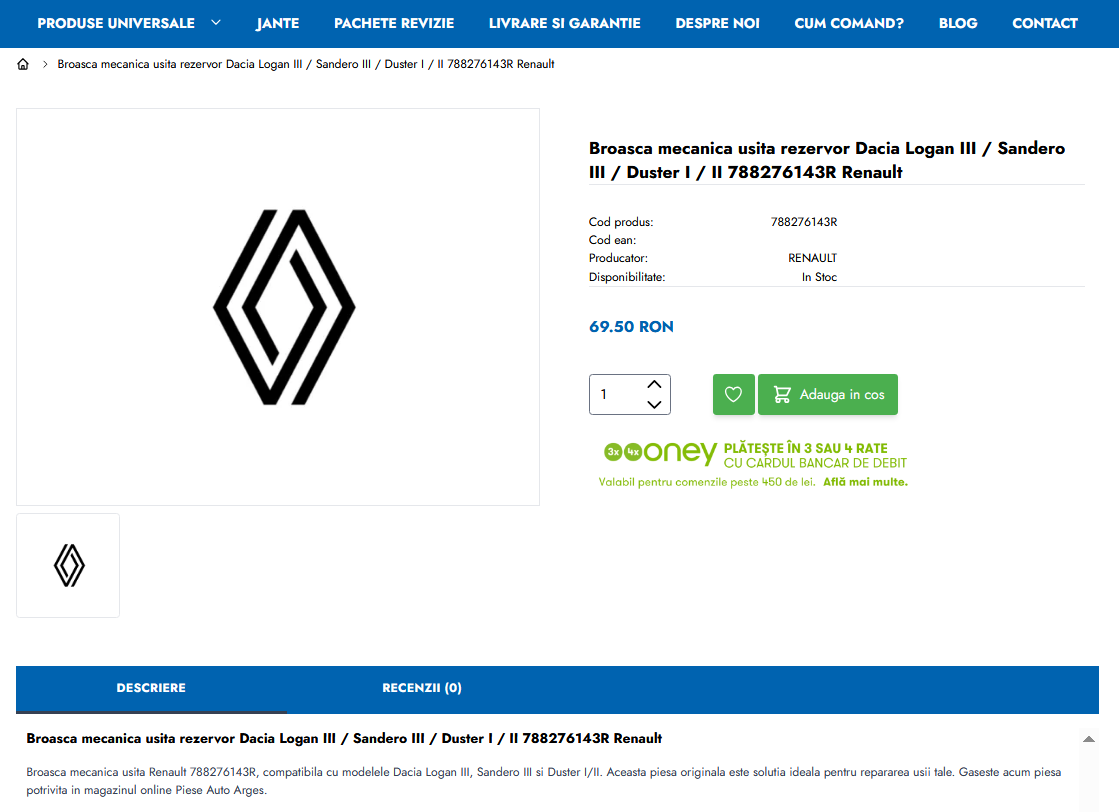Expand the Produse Universale dropdown chevron
Image resolution: width=1119 pixels, height=812 pixels.
(216, 23)
